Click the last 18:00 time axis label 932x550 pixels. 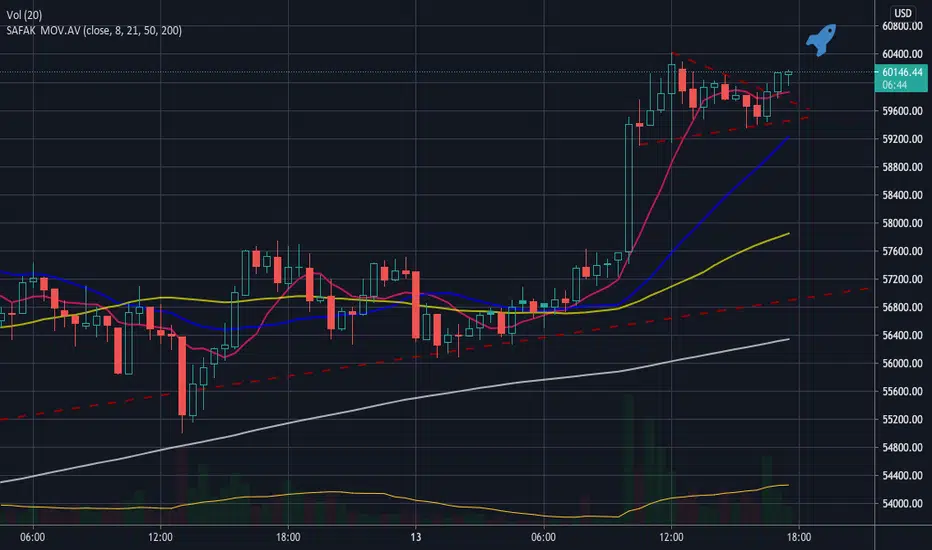[x=799, y=538]
